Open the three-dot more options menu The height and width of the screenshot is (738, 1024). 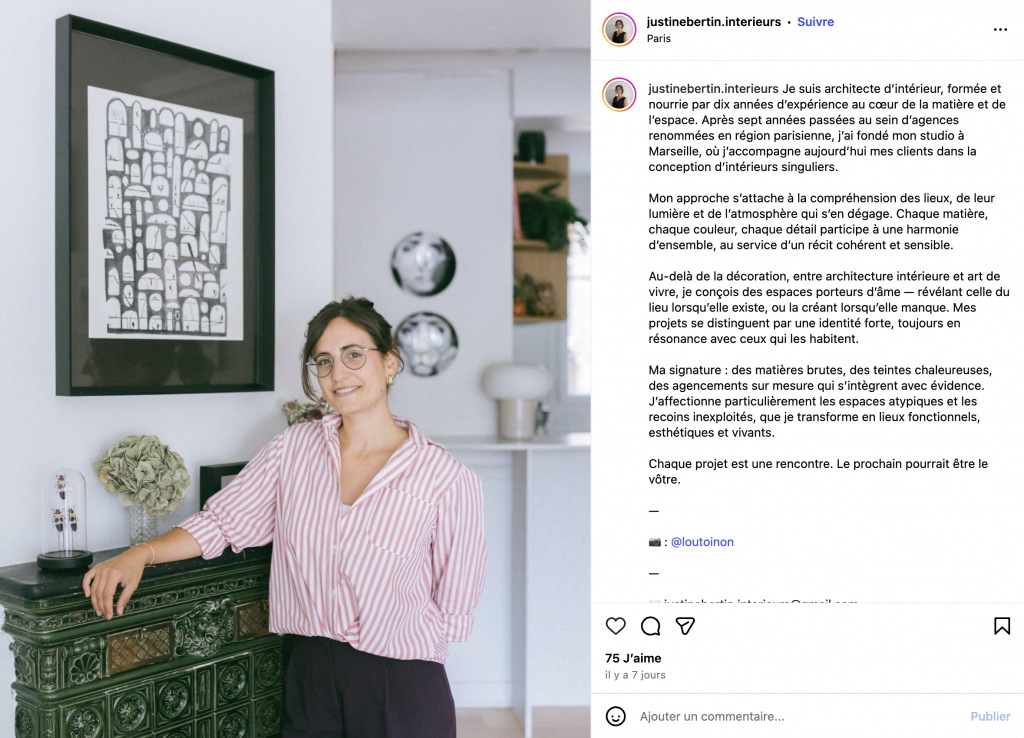click(1000, 29)
